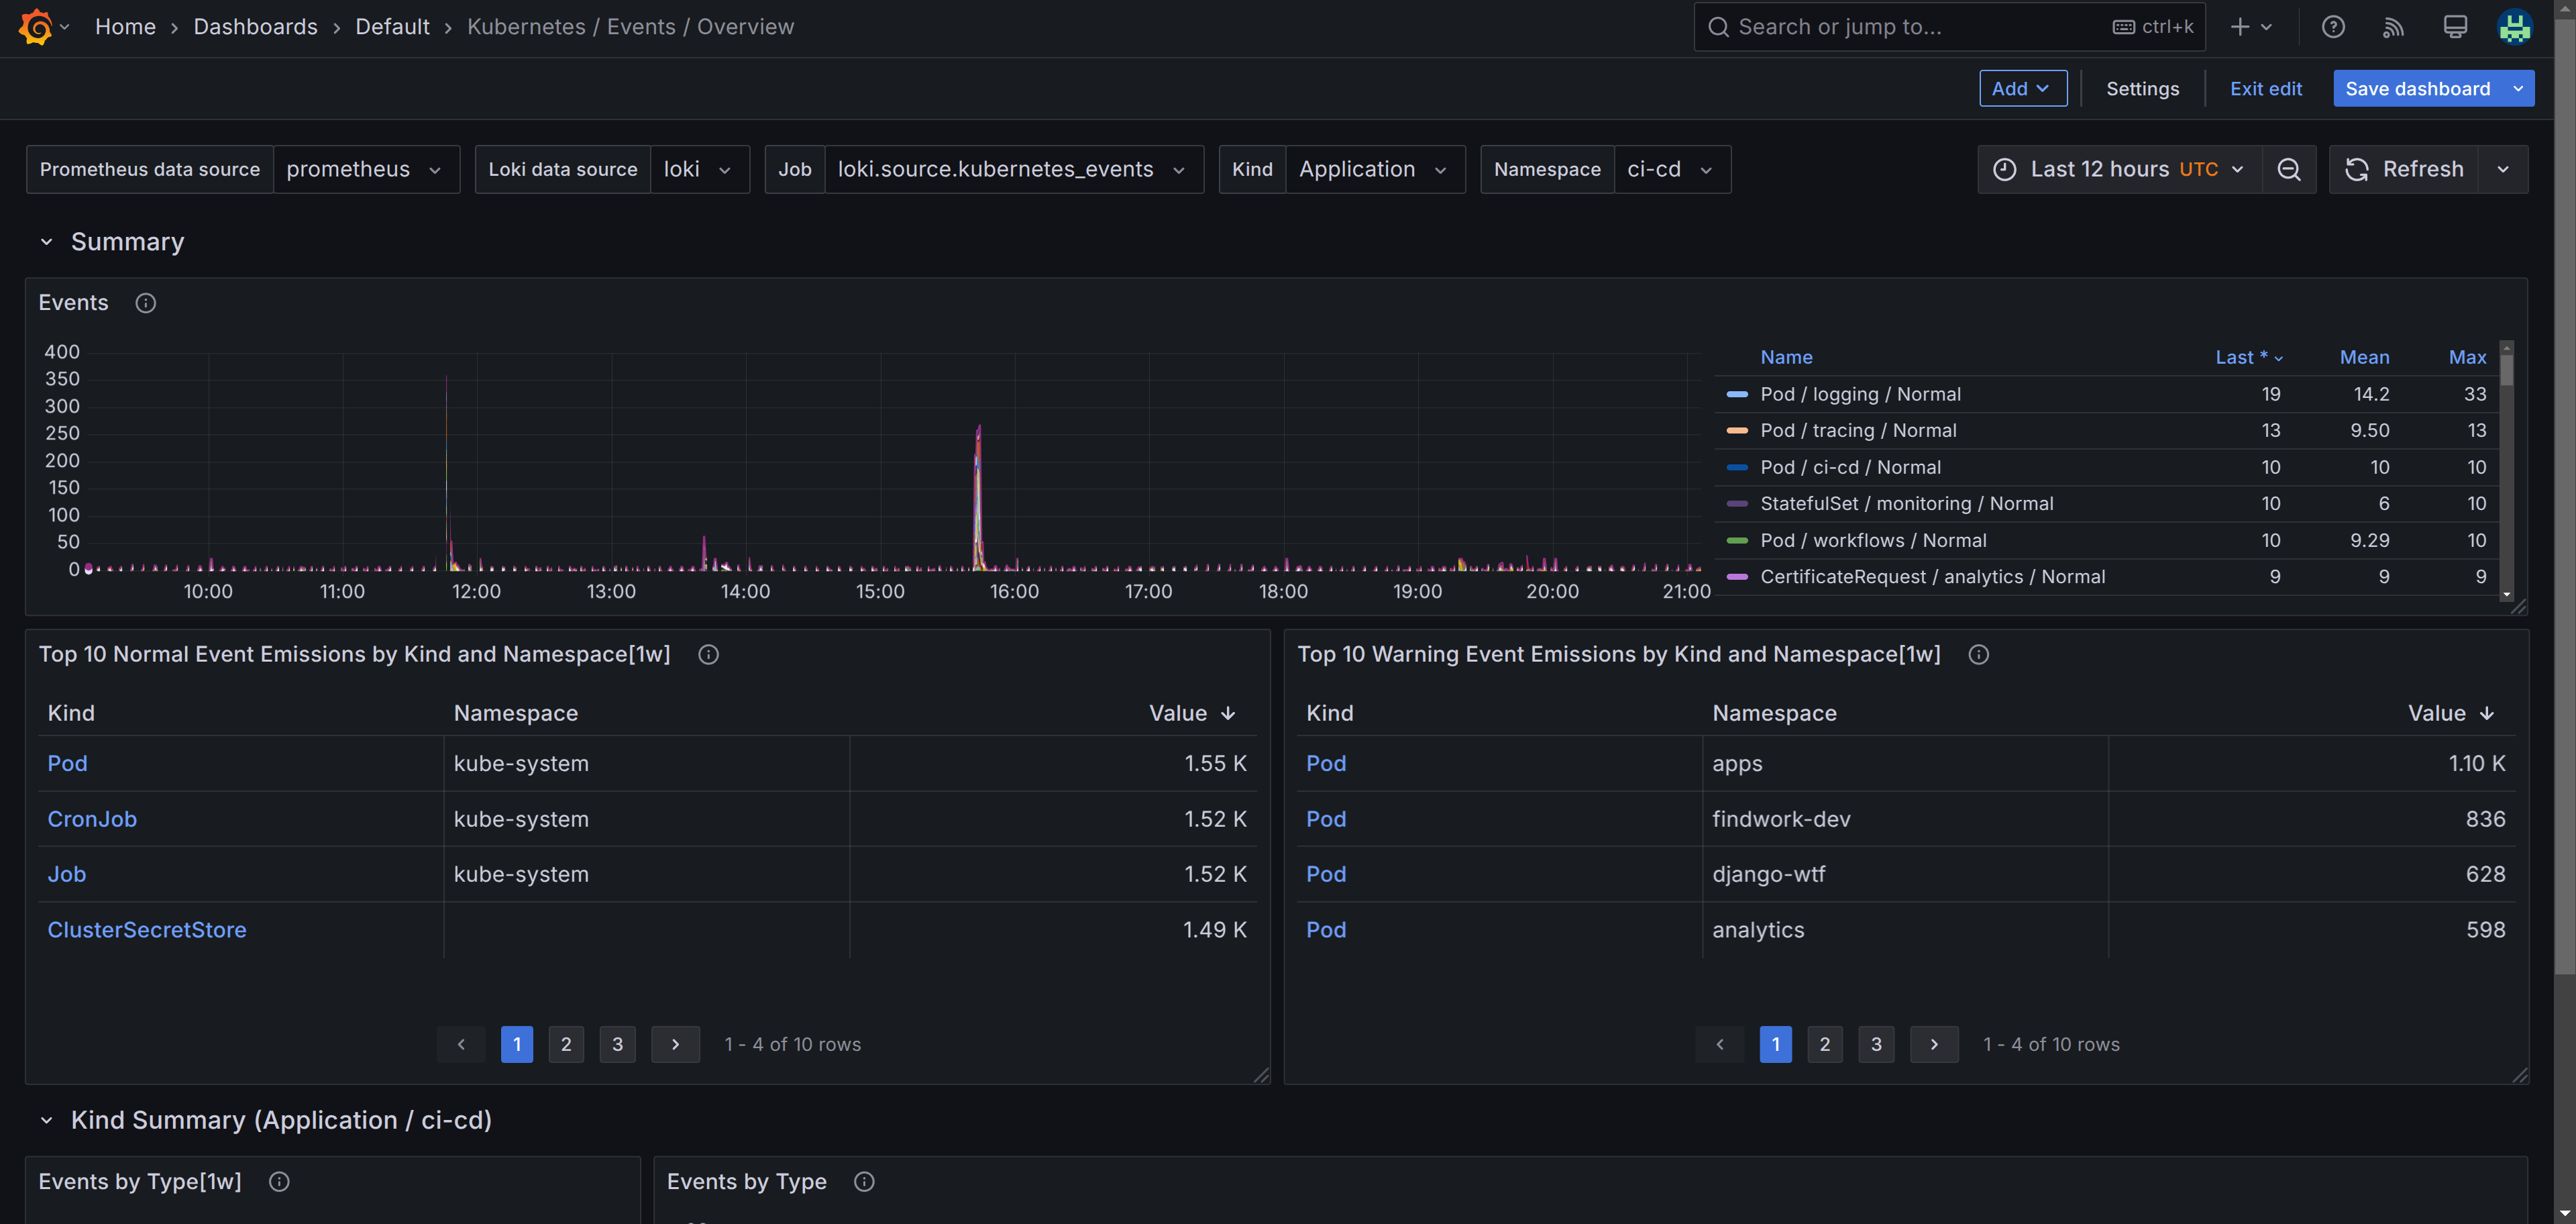Click the Save dashboard button
Viewport: 2576px width, 1224px height.
coord(2417,89)
